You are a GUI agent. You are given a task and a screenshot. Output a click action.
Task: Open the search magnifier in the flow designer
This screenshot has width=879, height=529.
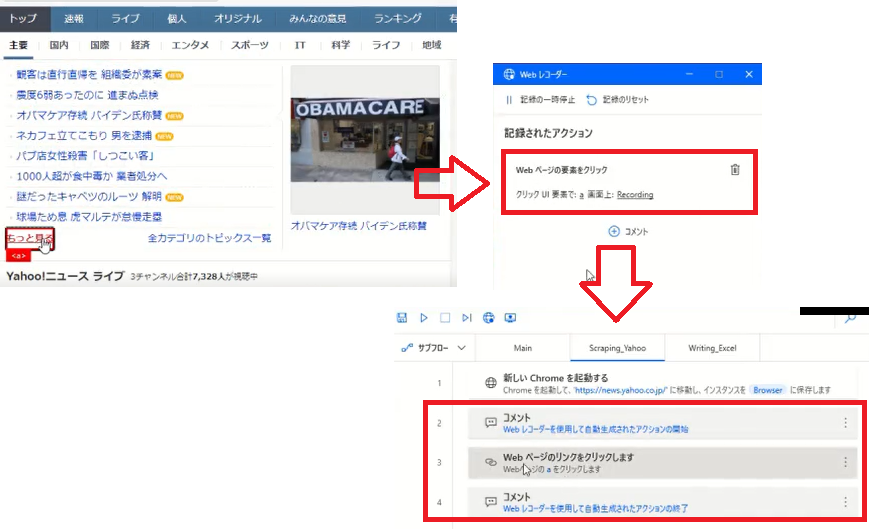click(x=850, y=319)
